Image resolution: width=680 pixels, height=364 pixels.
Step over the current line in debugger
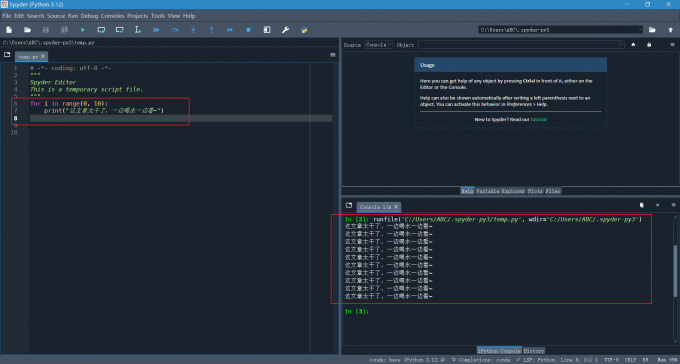click(175, 30)
